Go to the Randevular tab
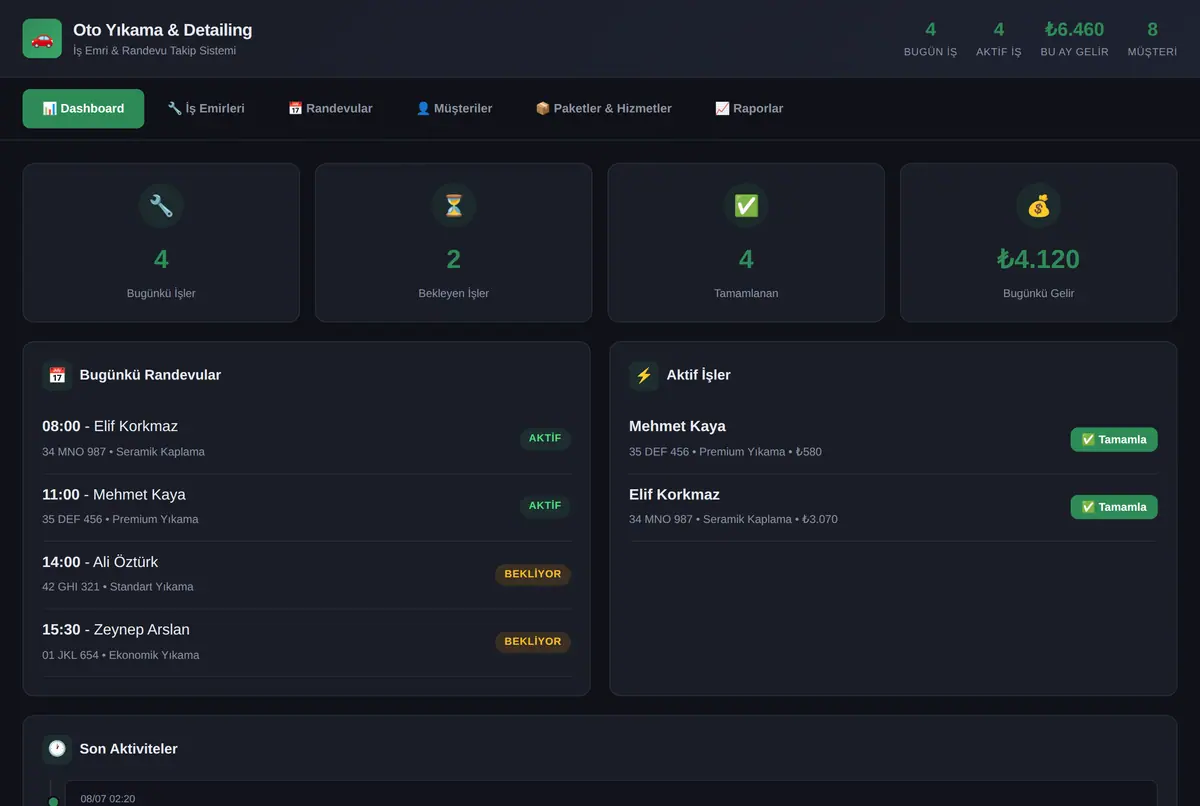 330,108
